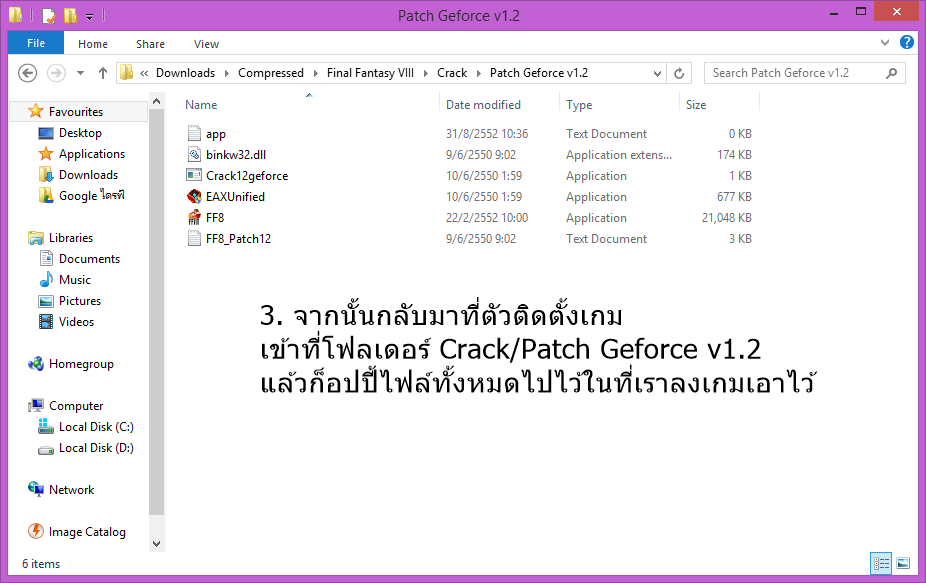Open the Documents library

[x=89, y=259]
